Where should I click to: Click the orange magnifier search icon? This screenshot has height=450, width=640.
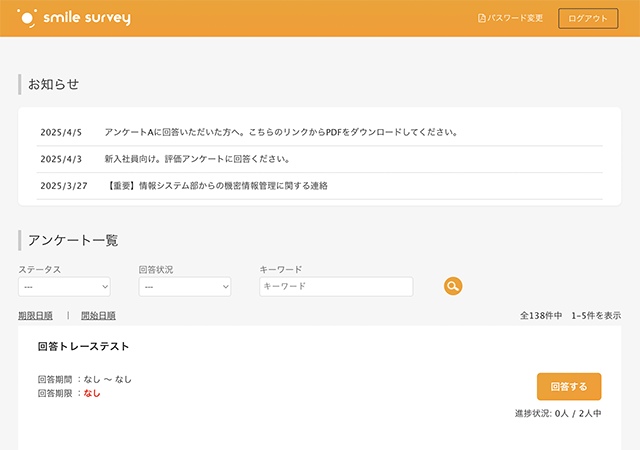[453, 287]
